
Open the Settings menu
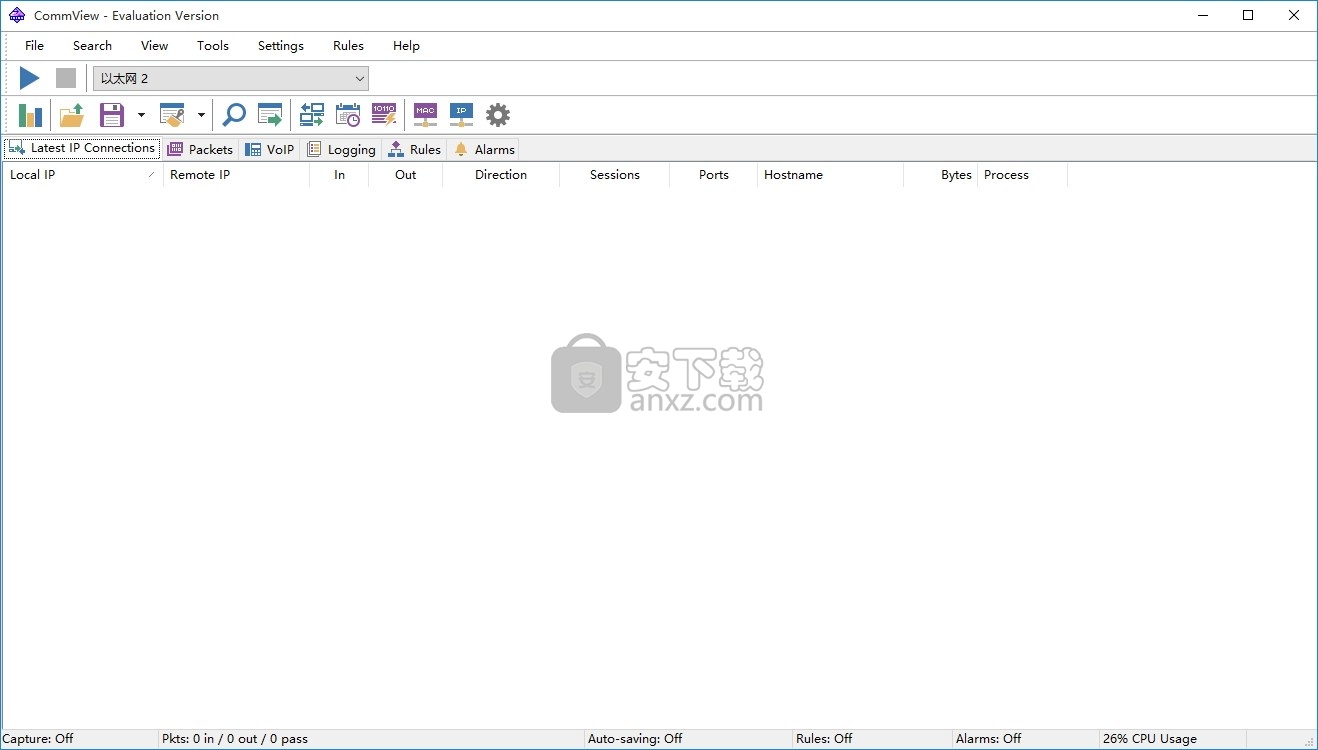[281, 46]
